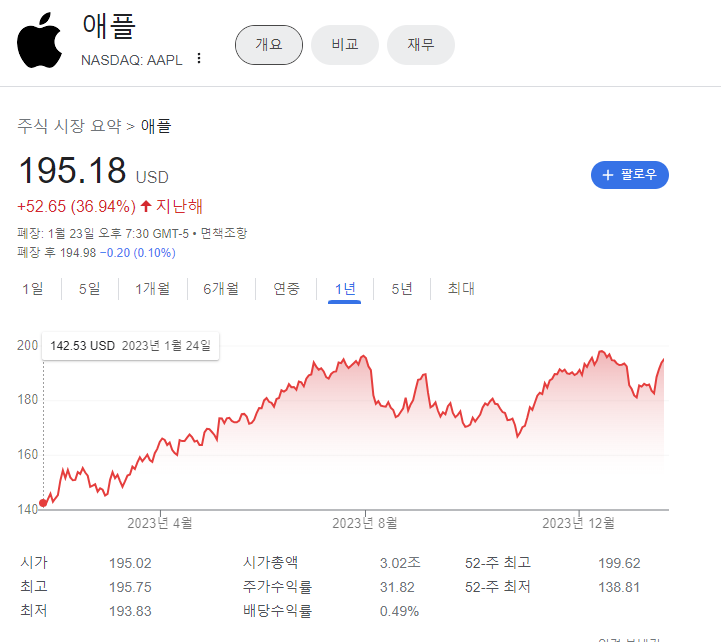Switch to the 비교 tab
The image size is (721, 642).
pos(345,45)
